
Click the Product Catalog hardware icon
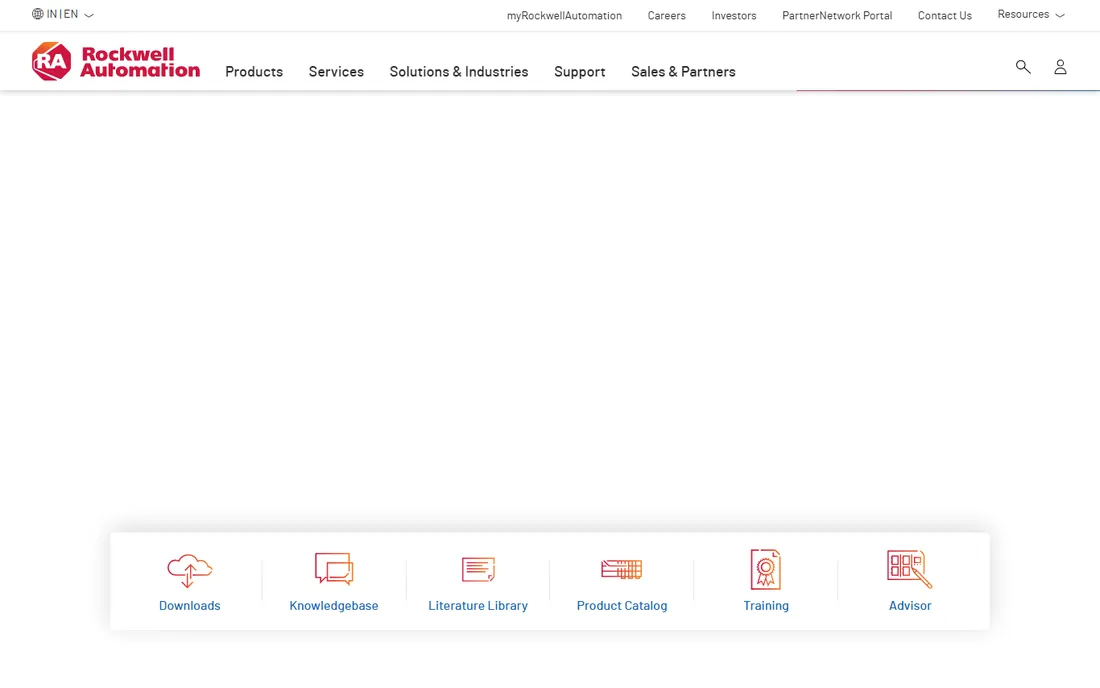coord(622,569)
